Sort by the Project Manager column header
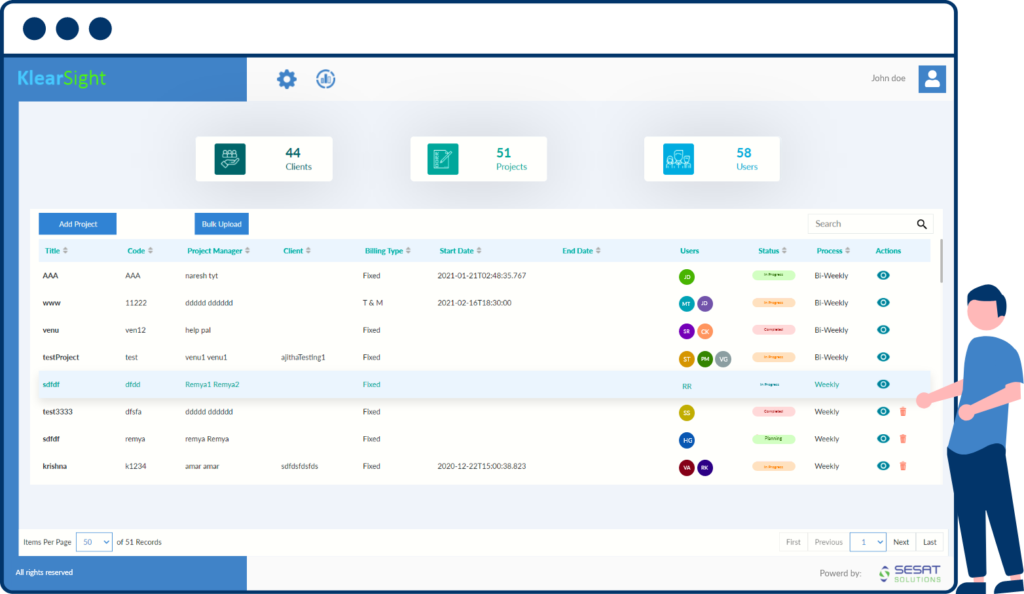Viewport: 1024px width, 594px height. 218,251
